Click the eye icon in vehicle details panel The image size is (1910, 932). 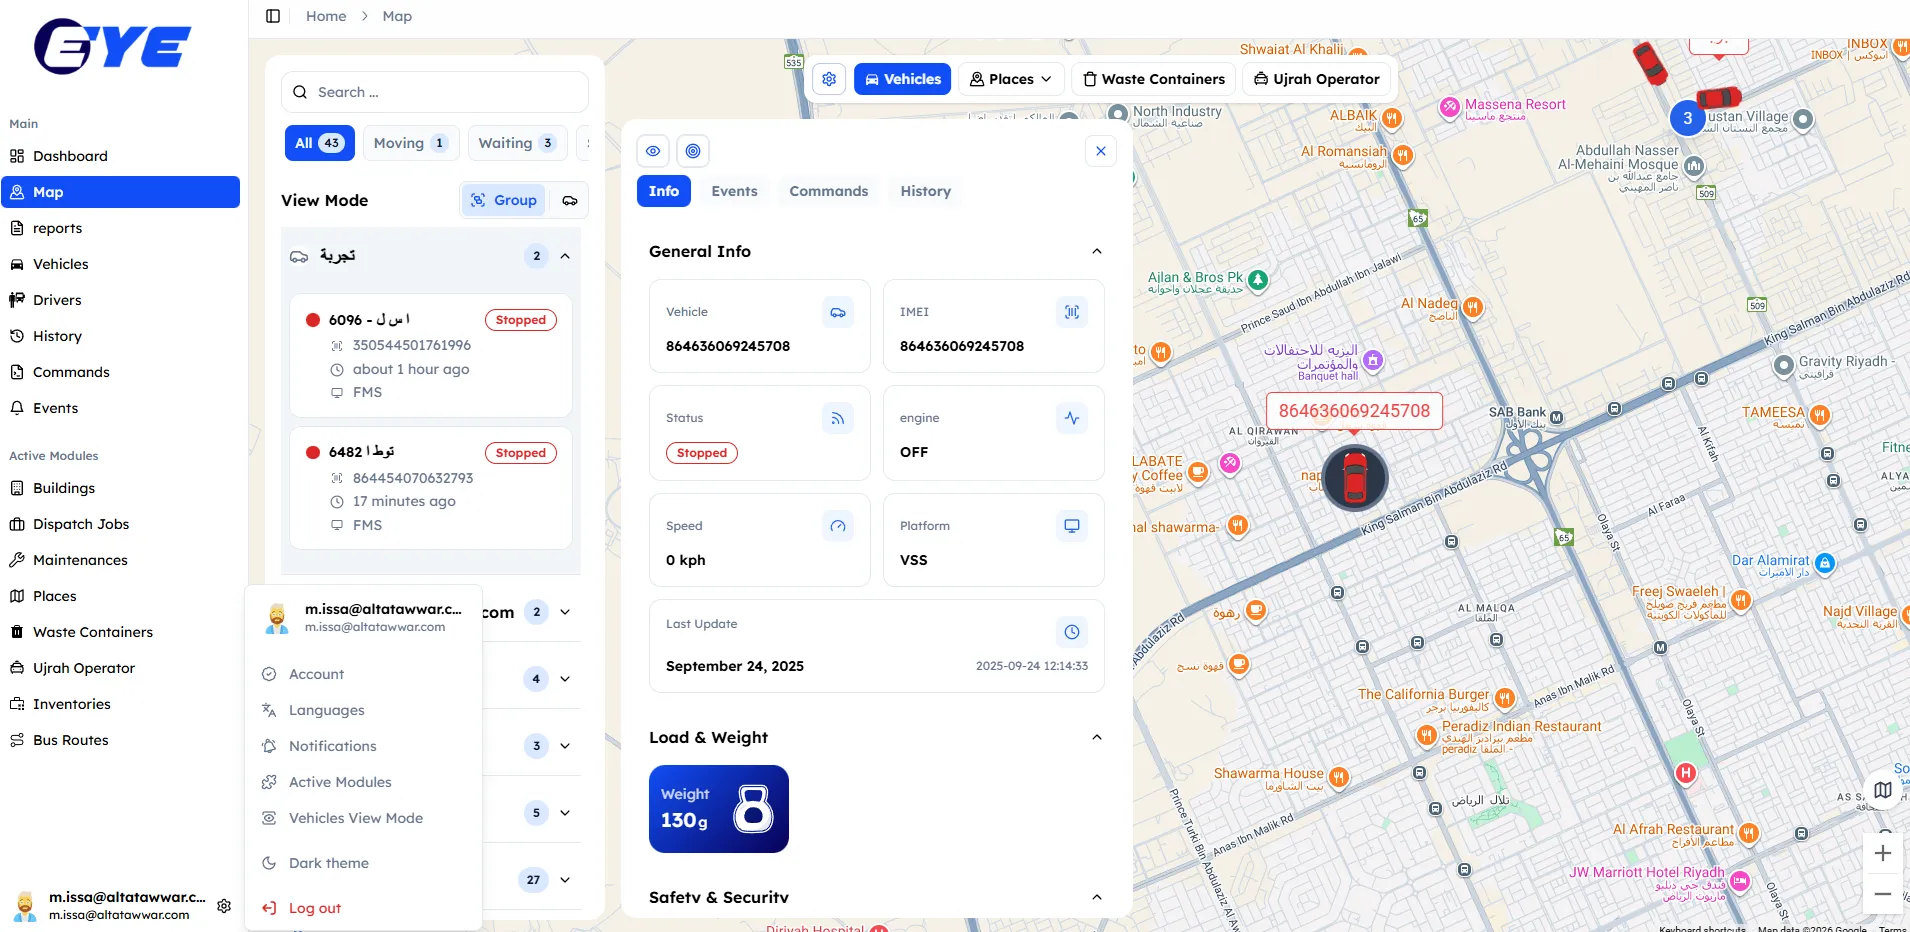pyautogui.click(x=653, y=151)
